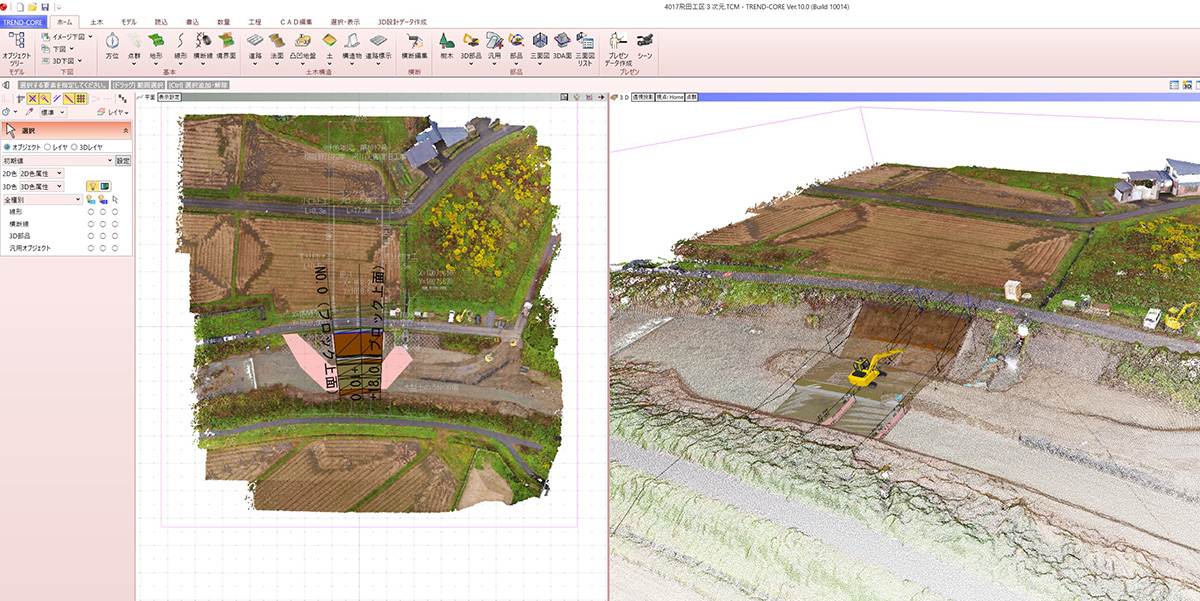Select the 3Dレイヤ radio option
The height and width of the screenshot is (601, 1200).
pos(74,147)
